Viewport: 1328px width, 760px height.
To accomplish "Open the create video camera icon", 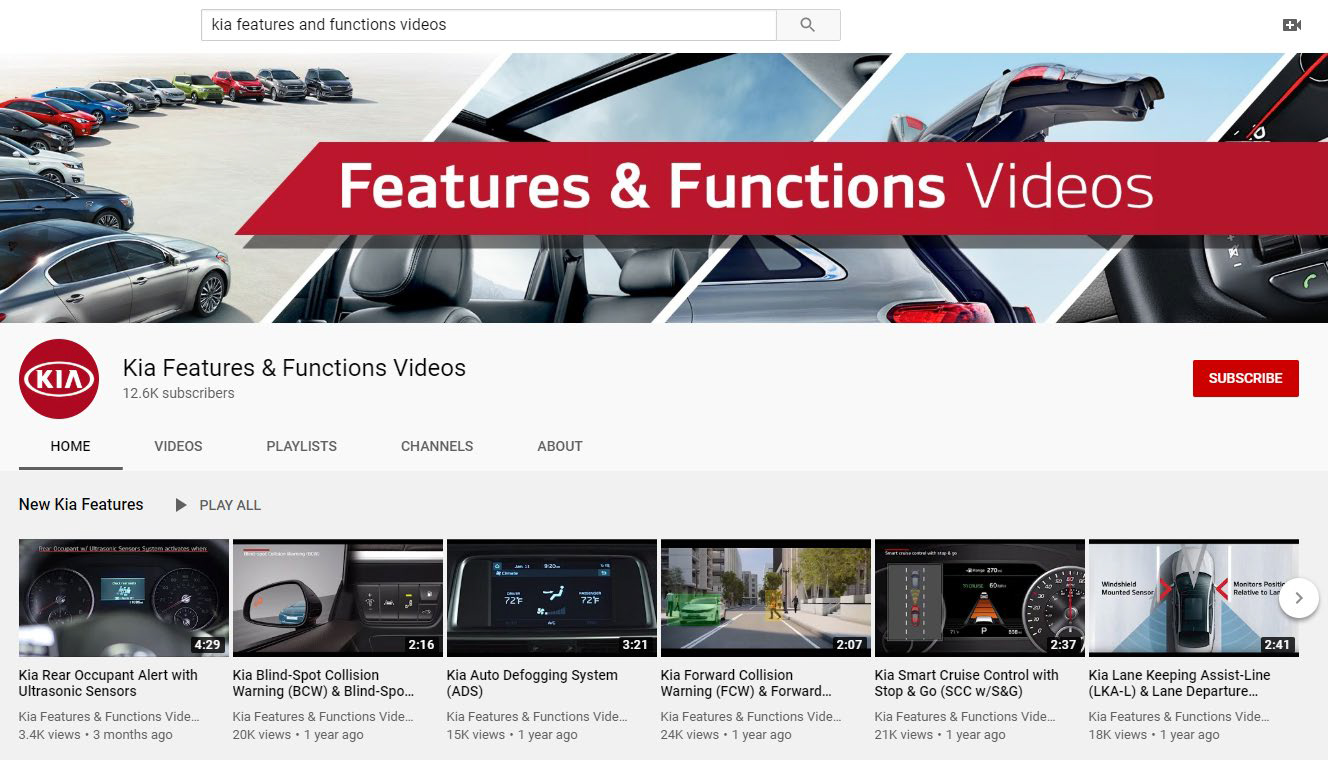I will tap(1292, 25).
